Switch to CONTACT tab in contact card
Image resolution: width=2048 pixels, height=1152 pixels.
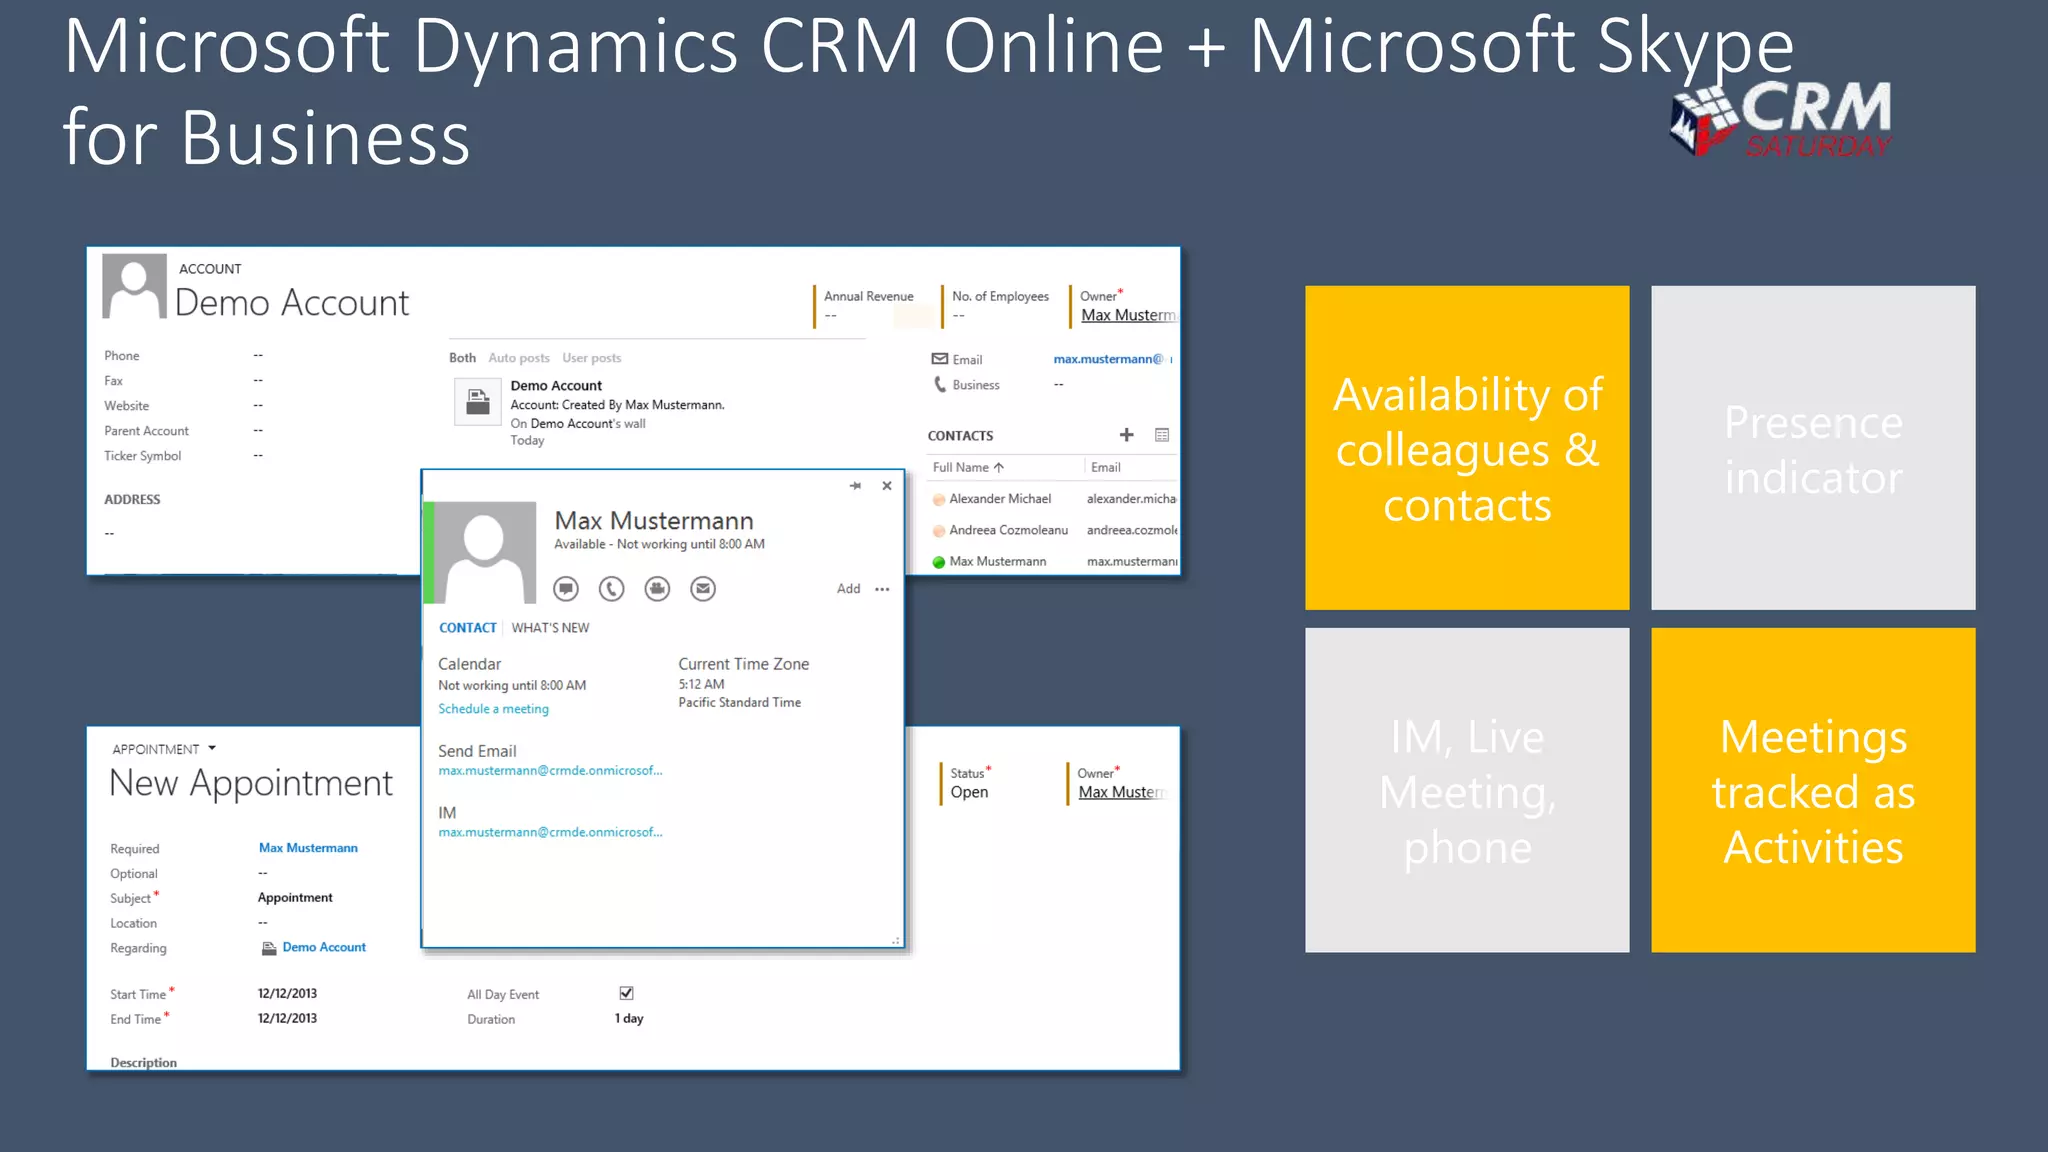click(468, 628)
